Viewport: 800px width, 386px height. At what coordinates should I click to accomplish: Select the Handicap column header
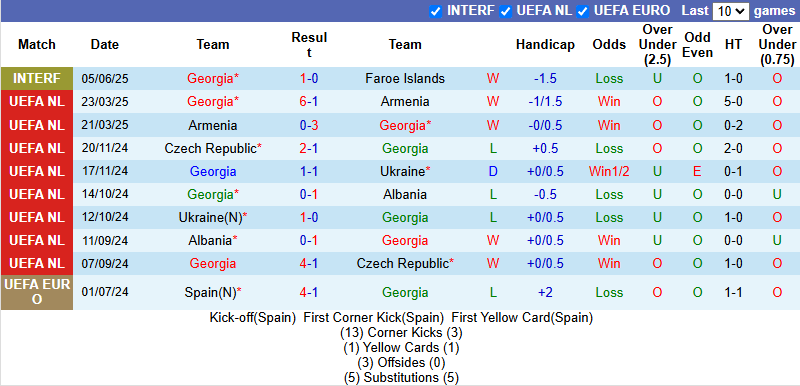tap(545, 44)
